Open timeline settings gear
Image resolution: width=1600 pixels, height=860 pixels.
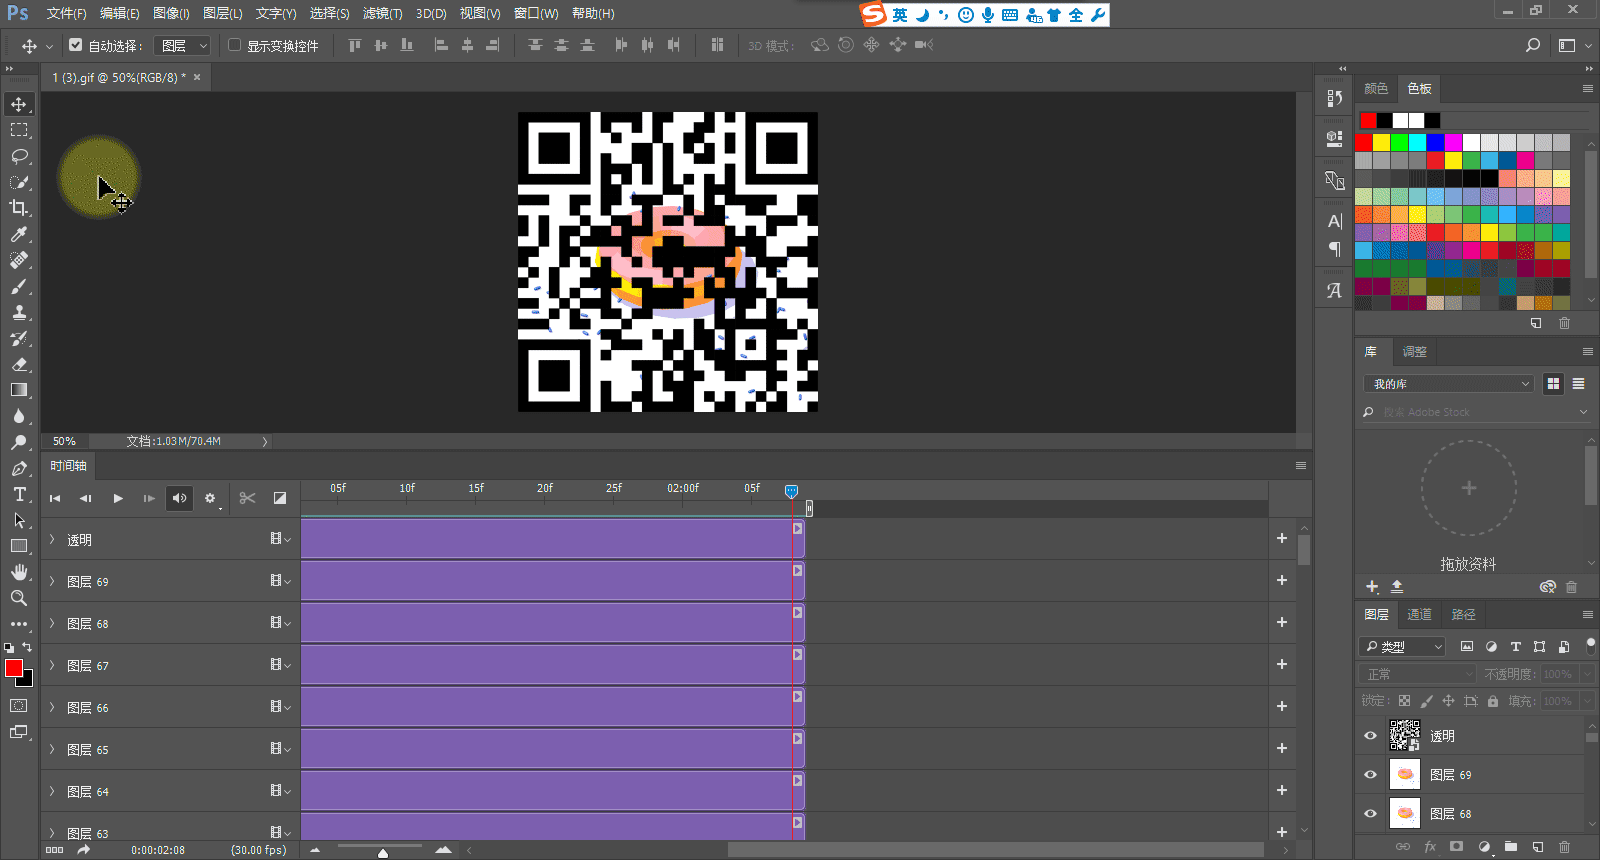click(210, 498)
